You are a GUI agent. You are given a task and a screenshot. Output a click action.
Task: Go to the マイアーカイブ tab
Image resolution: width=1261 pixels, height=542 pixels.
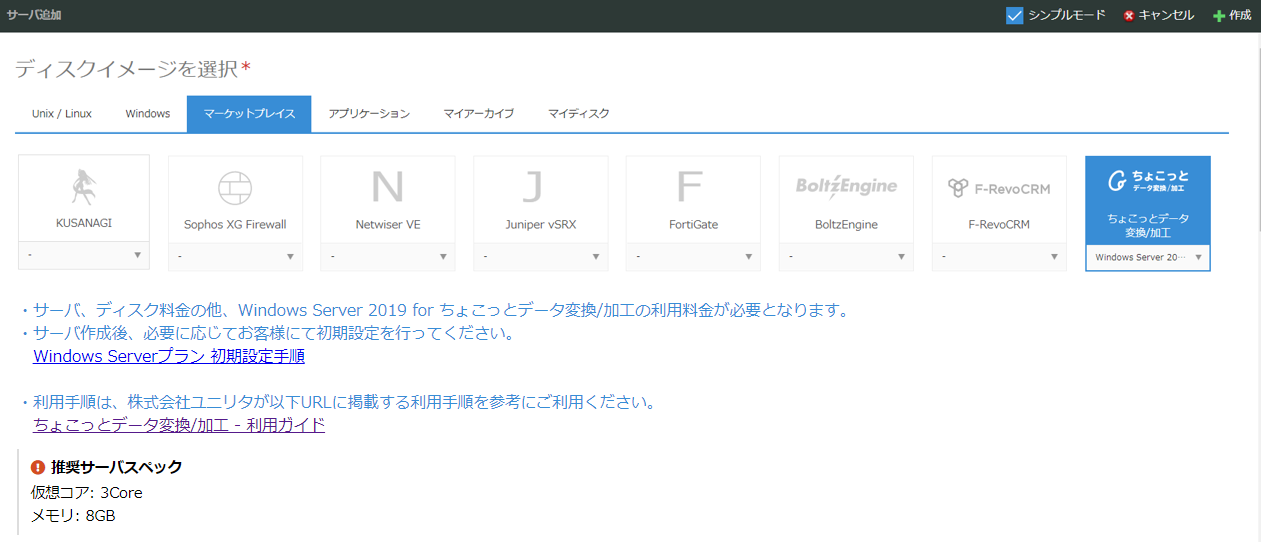click(x=479, y=114)
